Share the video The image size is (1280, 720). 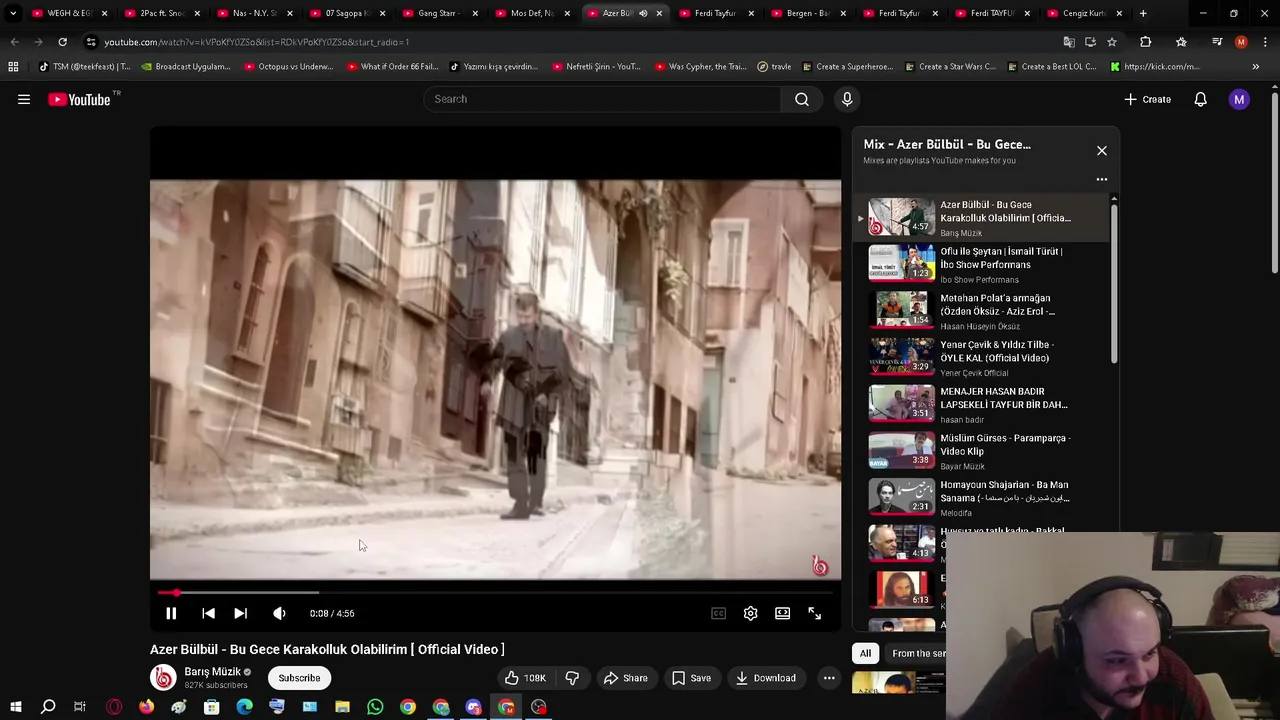point(625,678)
